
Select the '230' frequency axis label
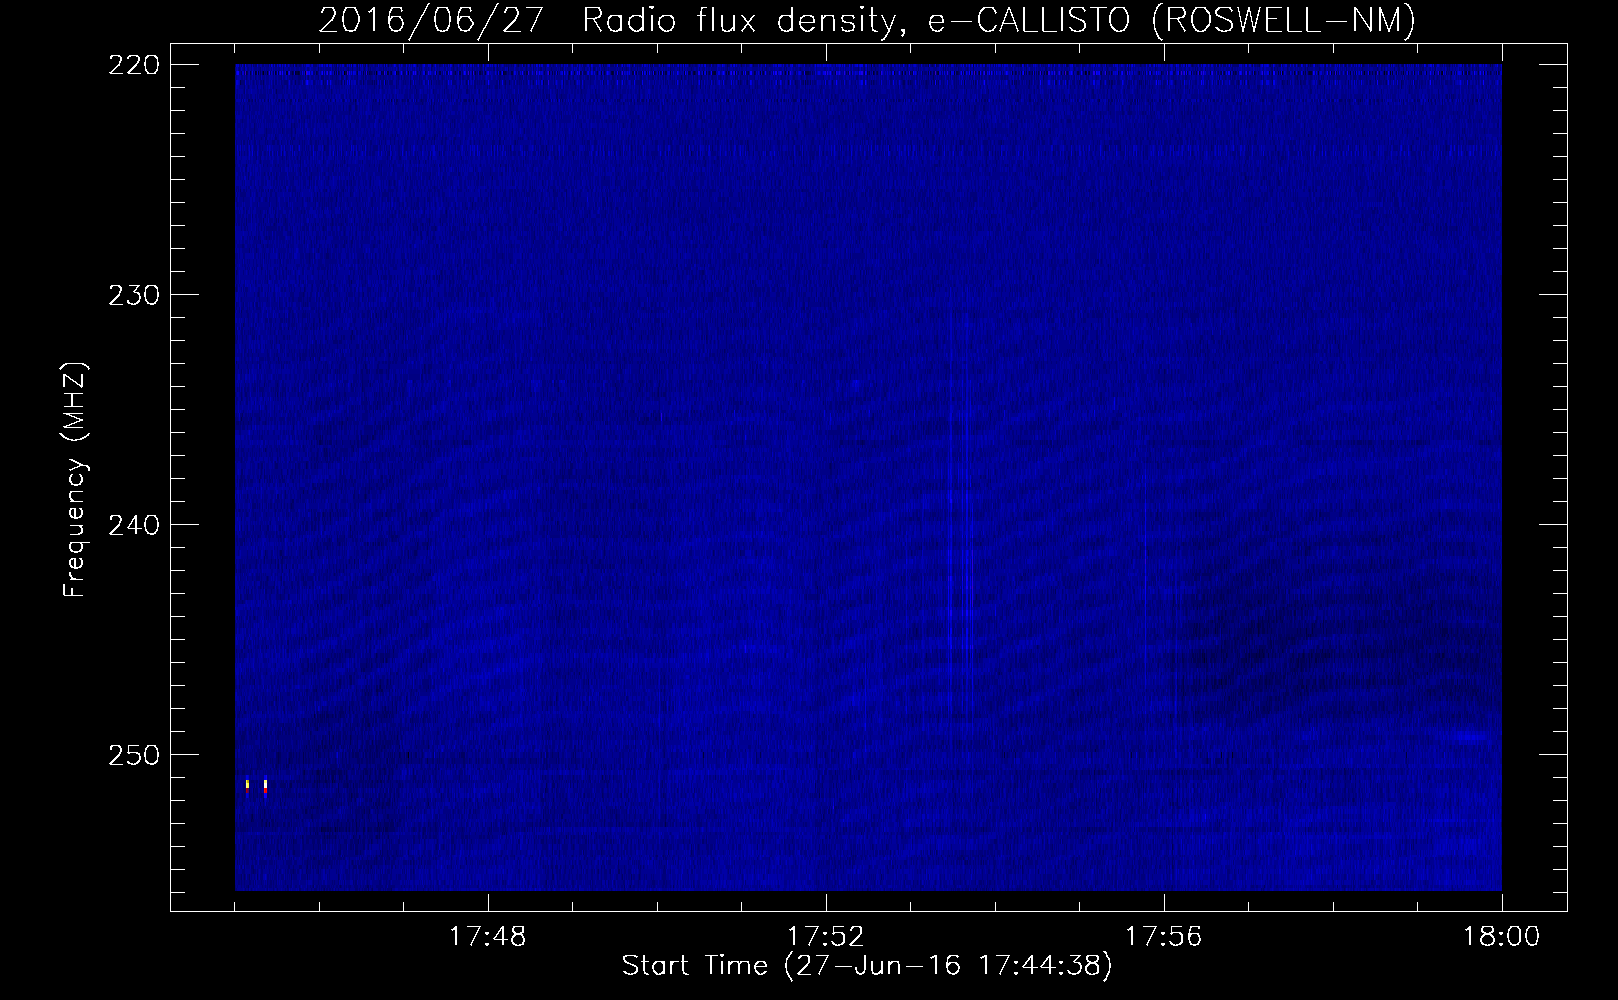pyautogui.click(x=132, y=295)
